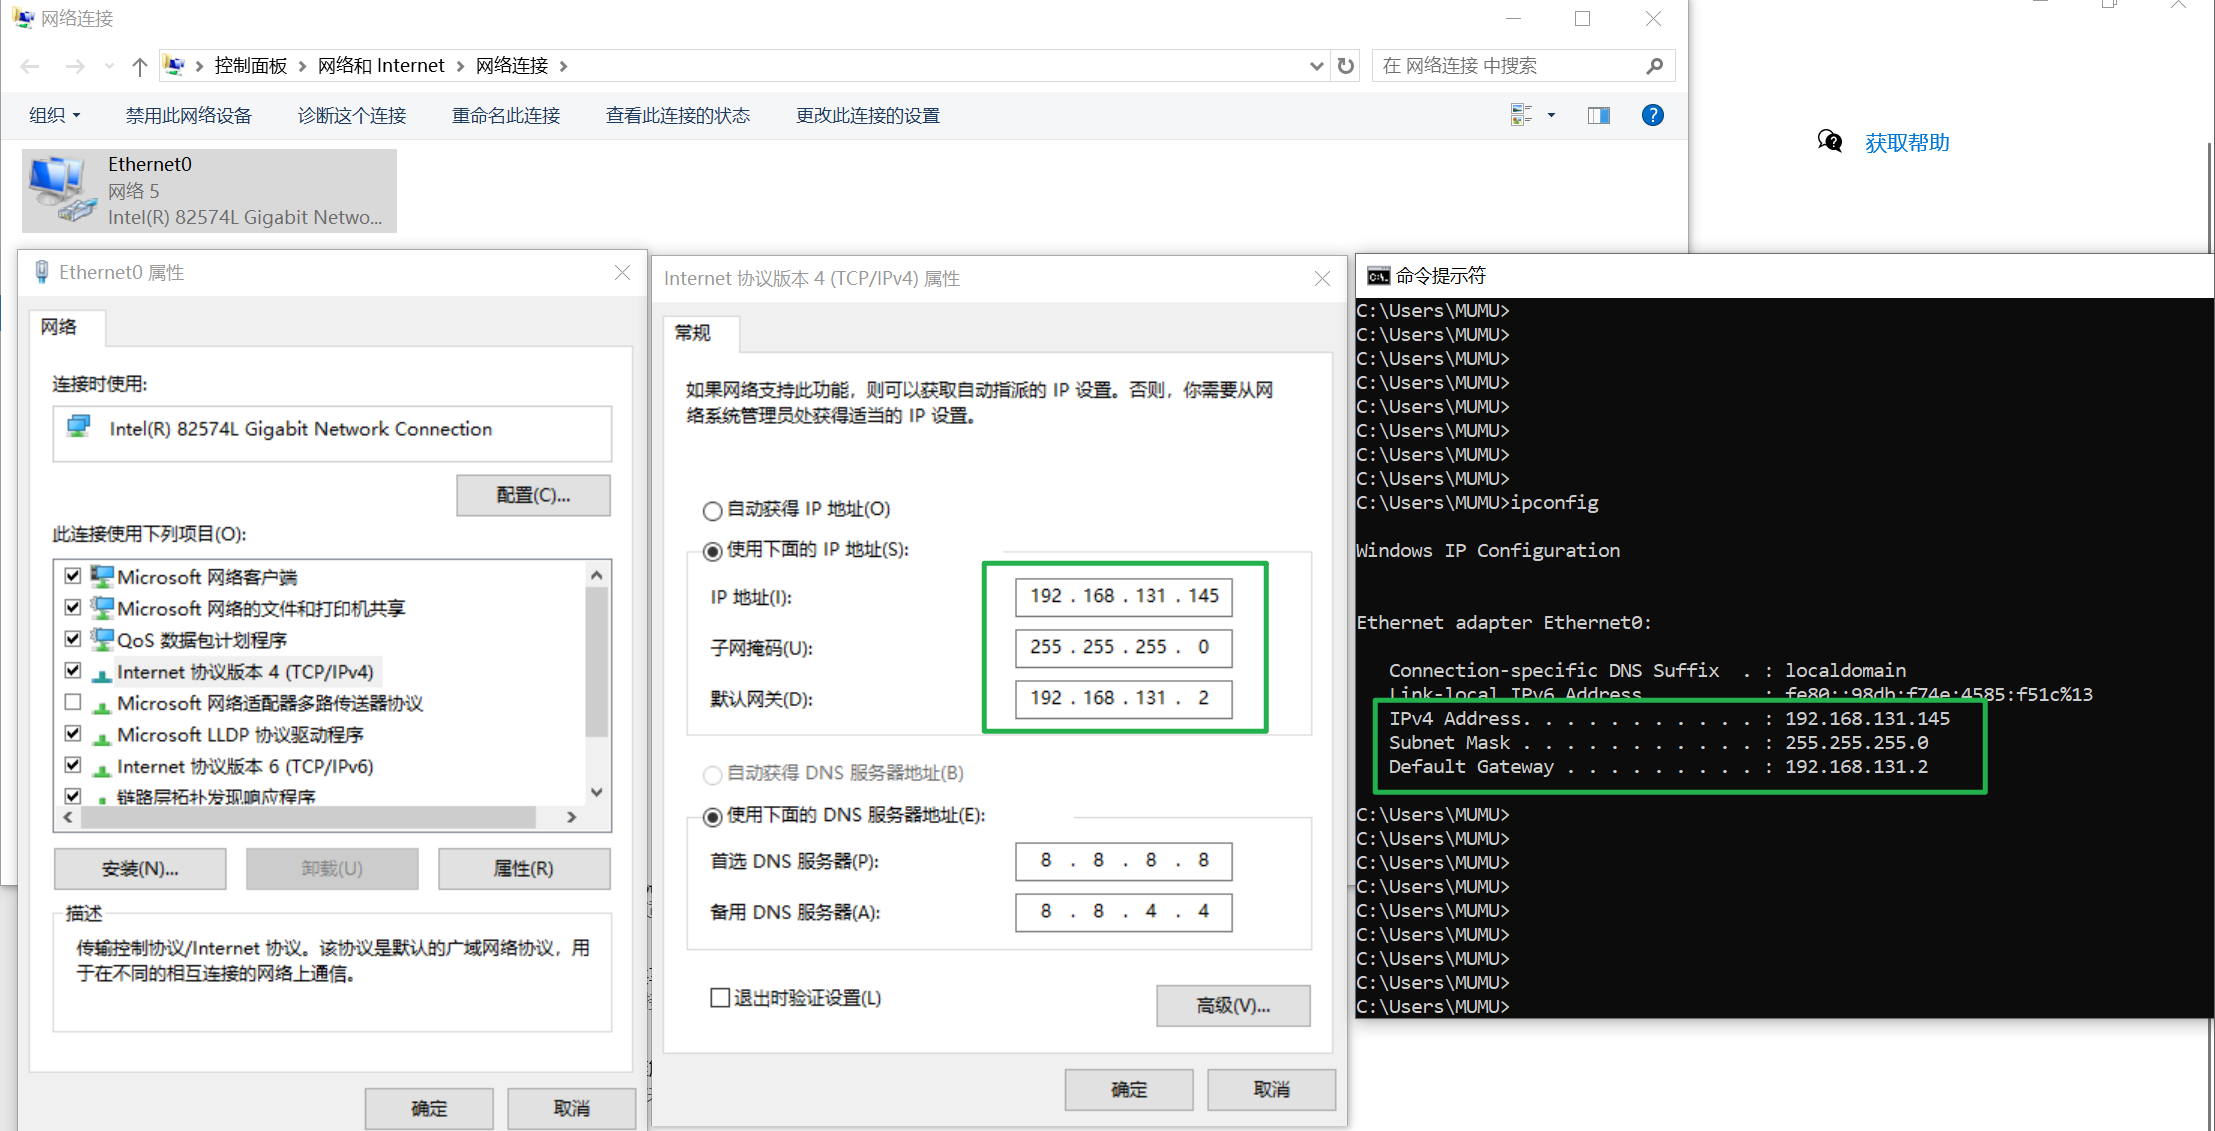
Task: Enable the multiplexor protocol checkbox
Action: tap(73, 702)
